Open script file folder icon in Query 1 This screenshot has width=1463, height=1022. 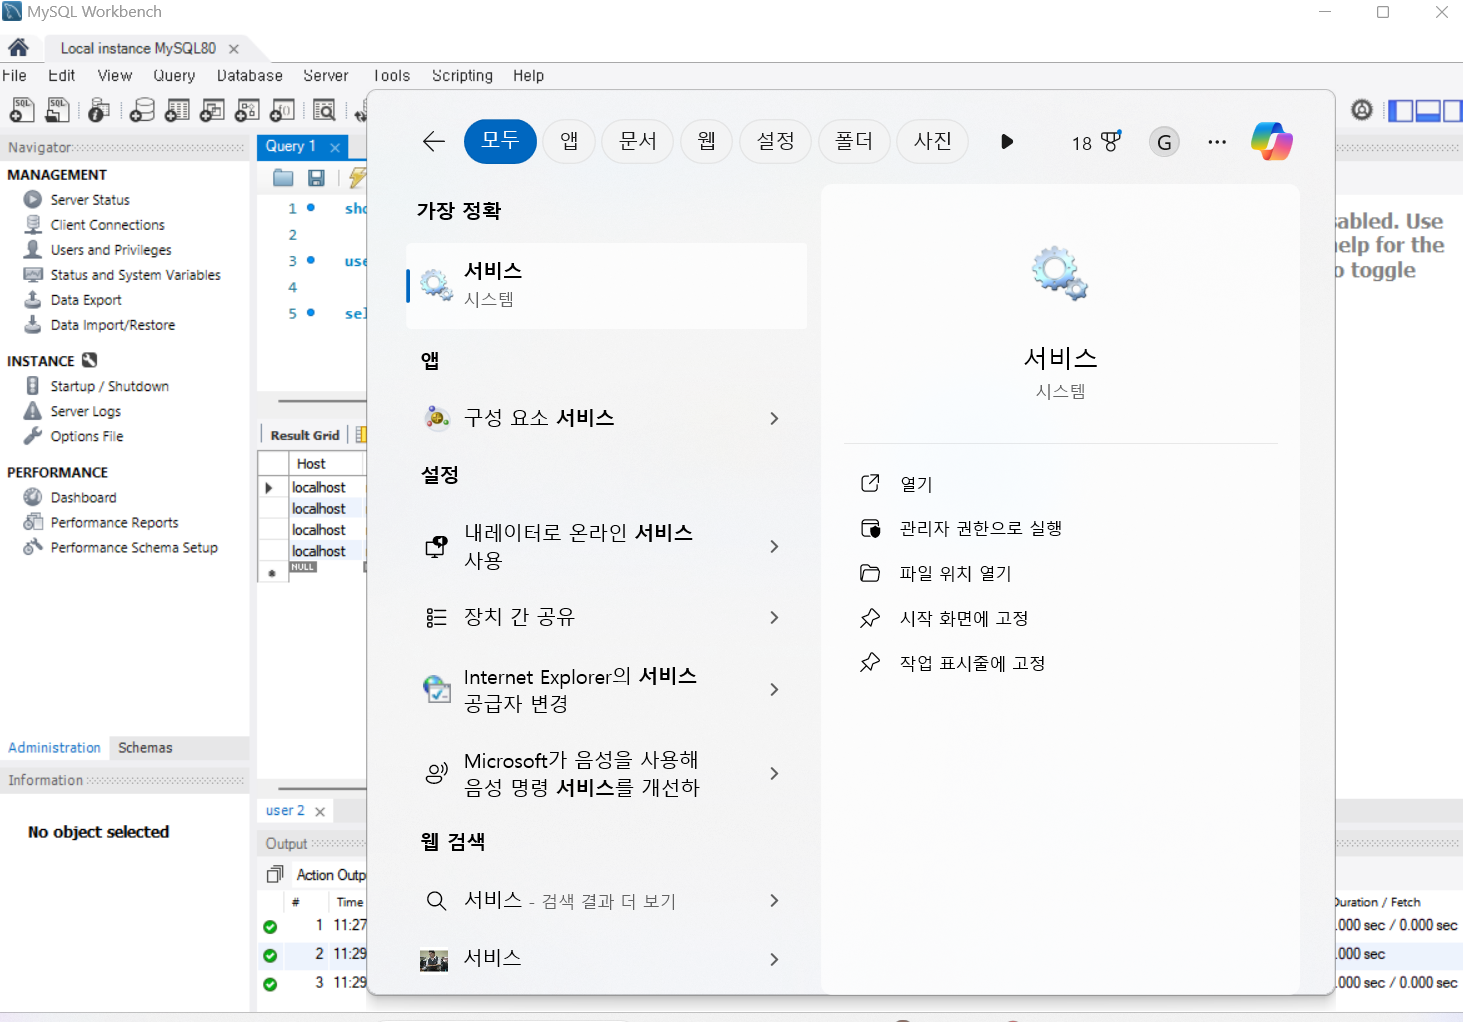284,178
